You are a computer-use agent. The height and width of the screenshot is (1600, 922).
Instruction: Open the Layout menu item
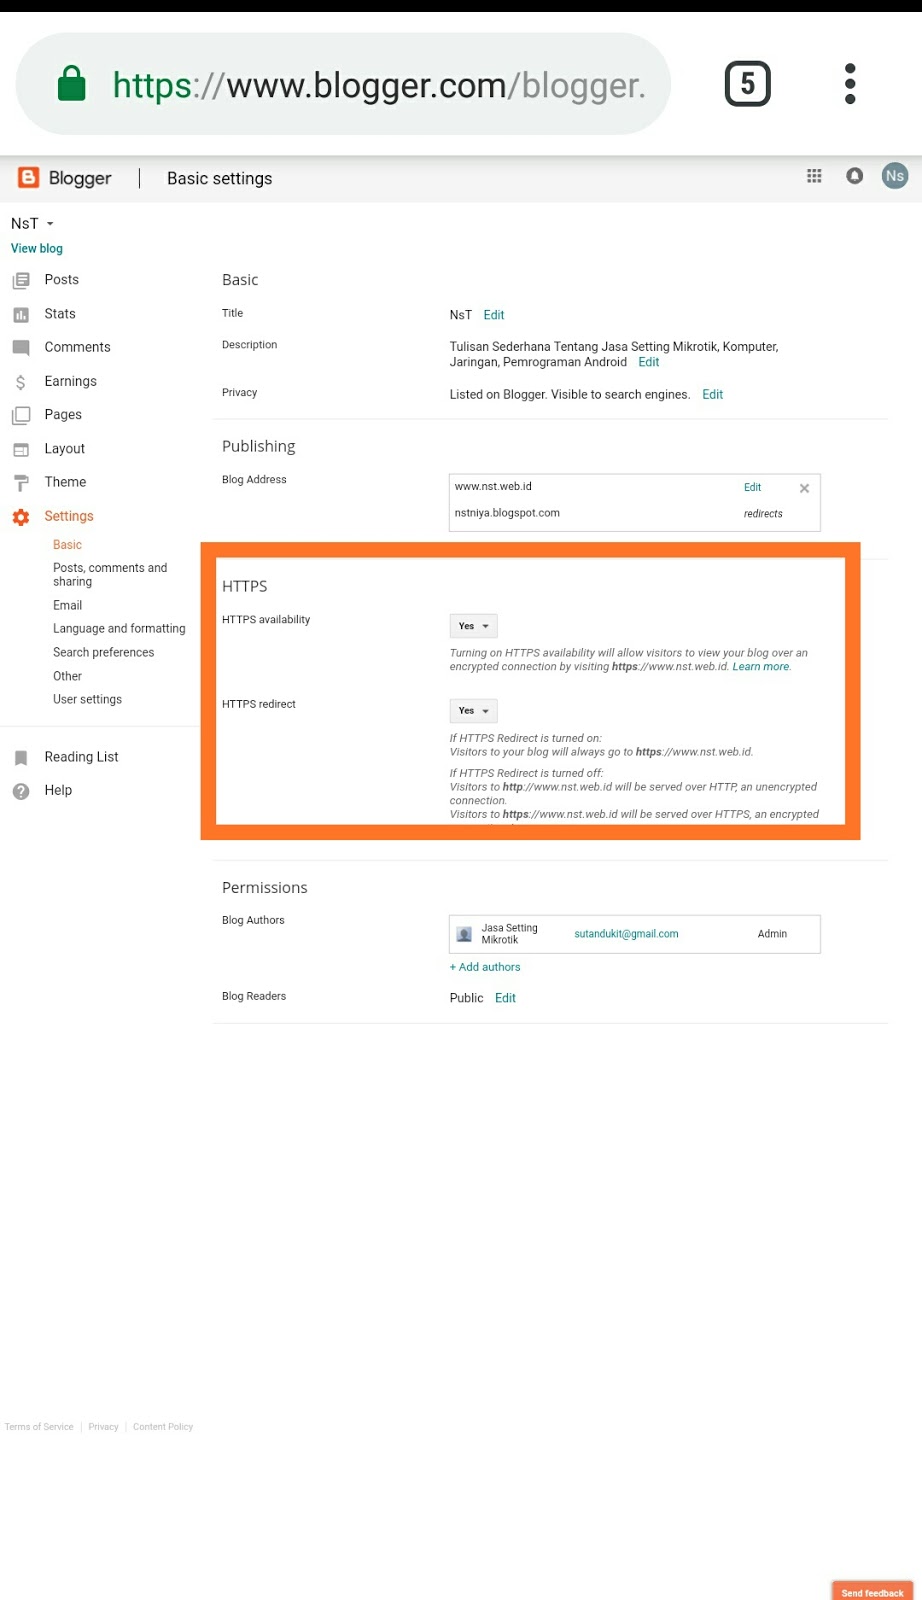(x=65, y=449)
